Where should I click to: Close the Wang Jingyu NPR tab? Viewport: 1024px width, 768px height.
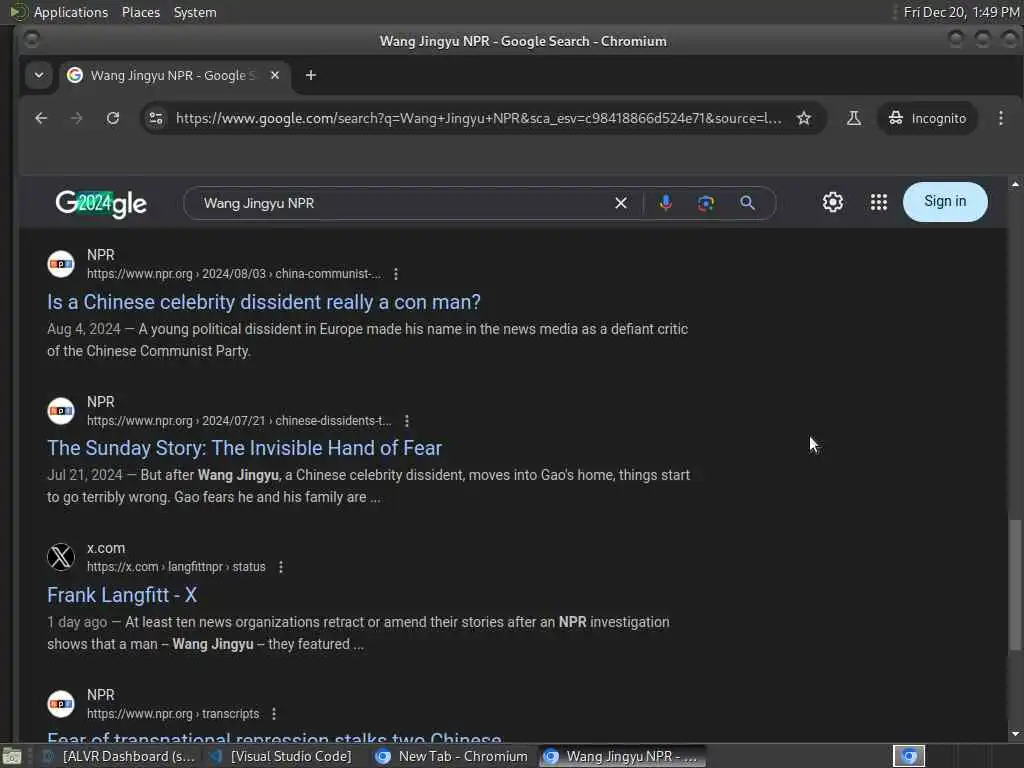pyautogui.click(x=275, y=75)
